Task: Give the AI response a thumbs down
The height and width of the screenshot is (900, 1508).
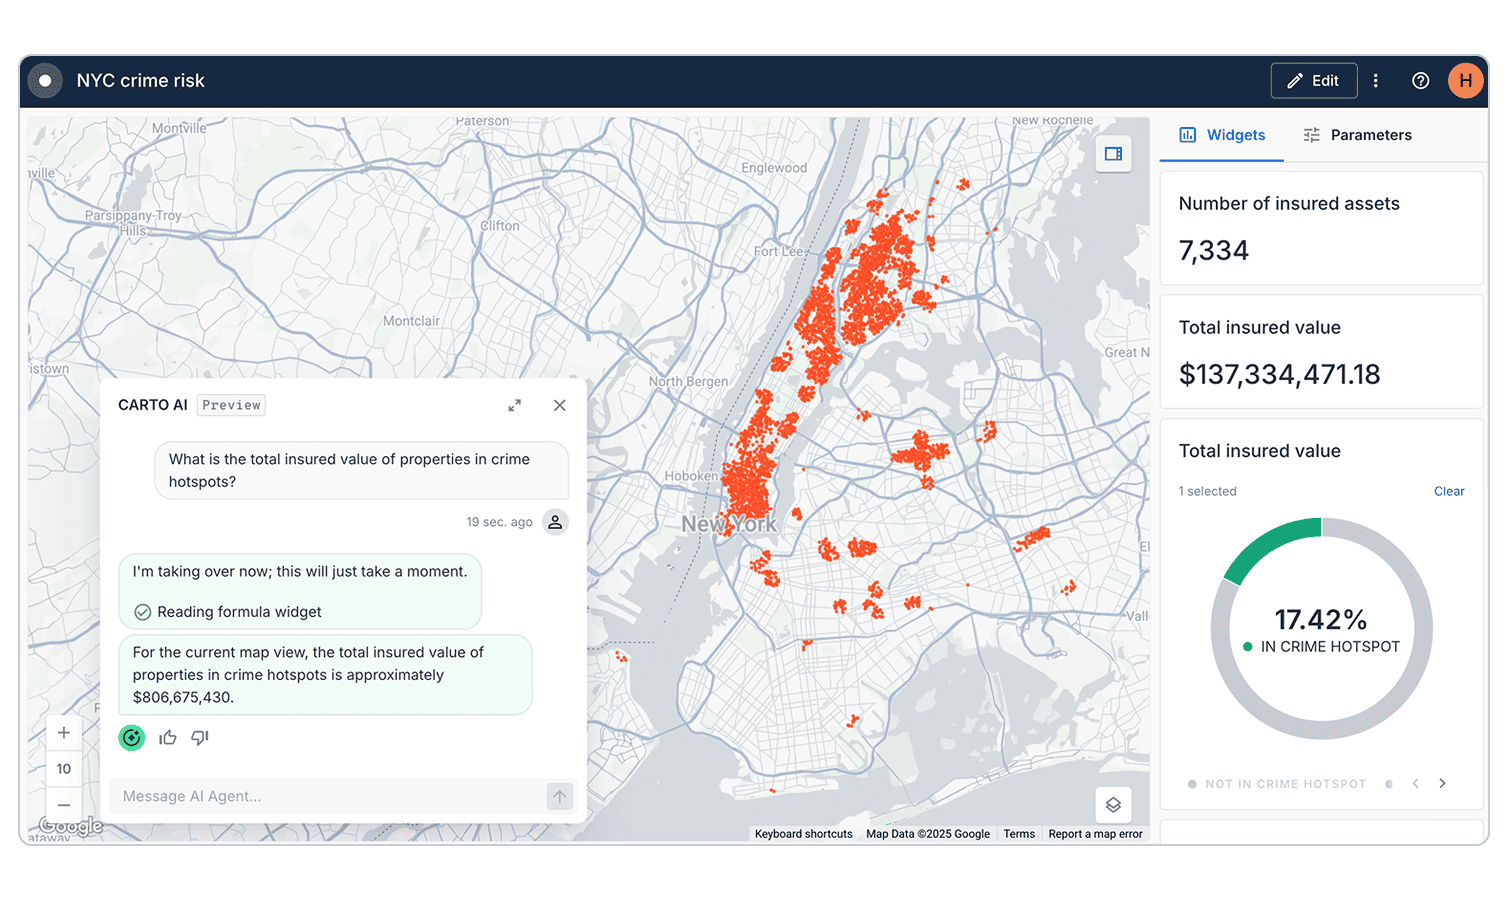Action: (x=199, y=737)
